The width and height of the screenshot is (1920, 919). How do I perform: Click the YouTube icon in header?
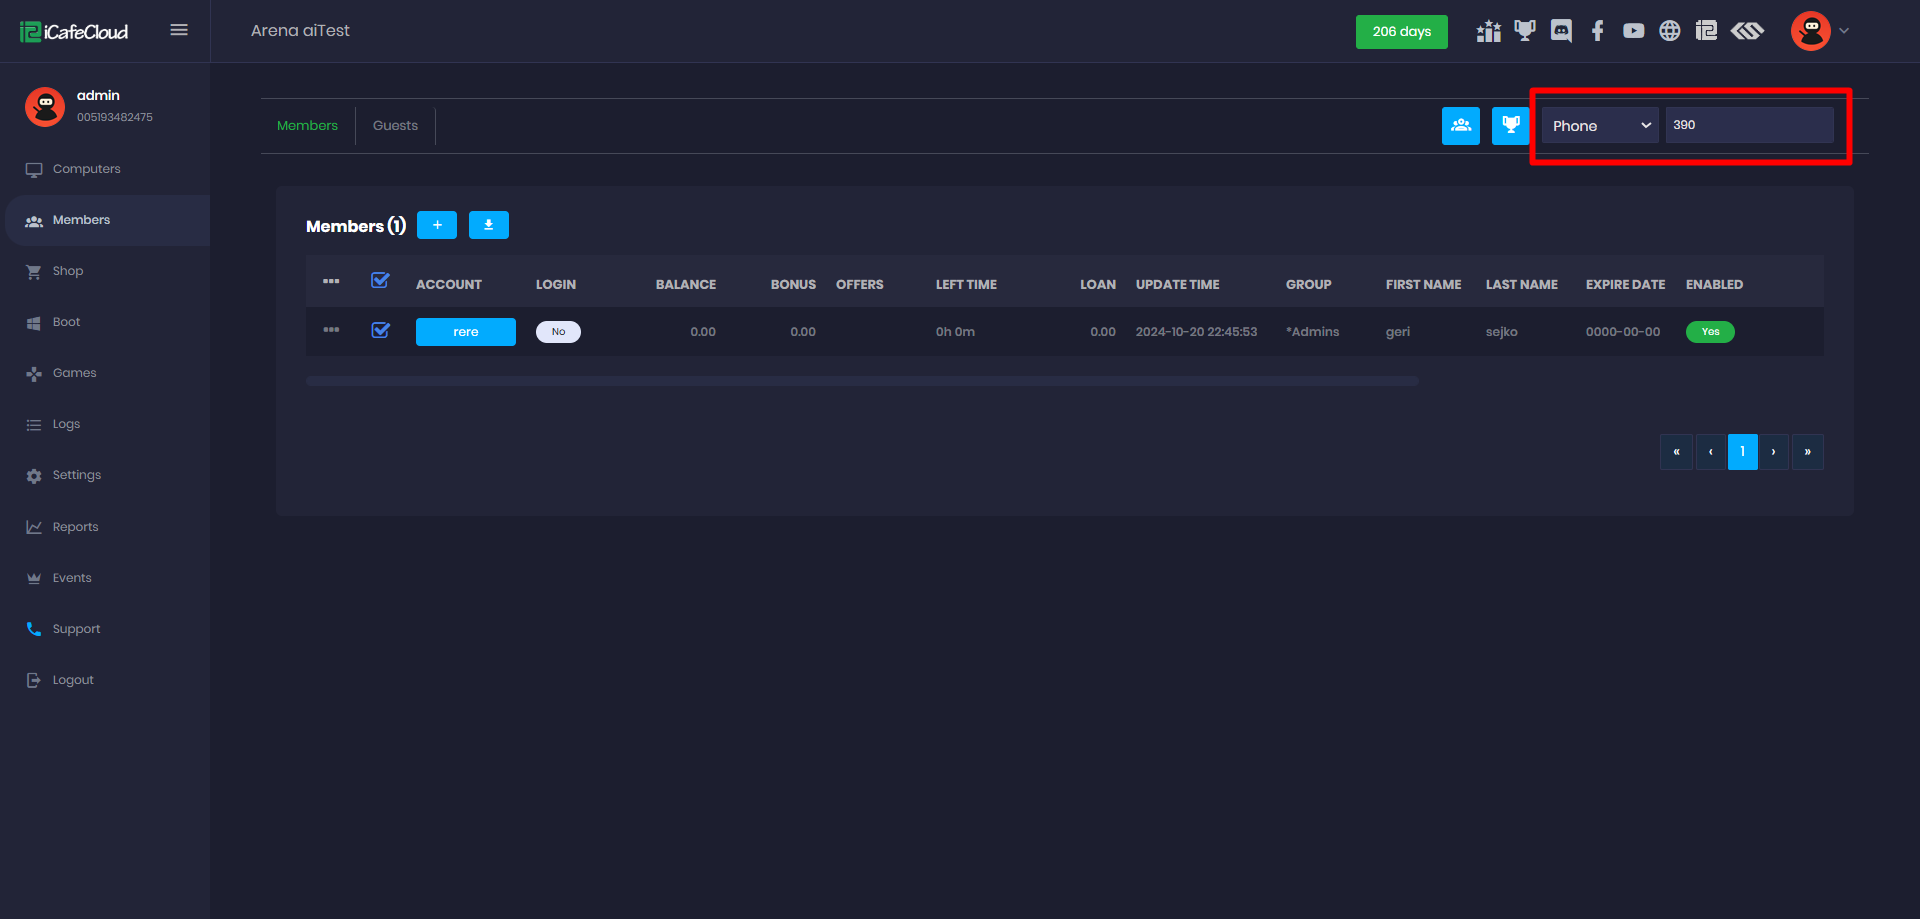pos(1633,31)
